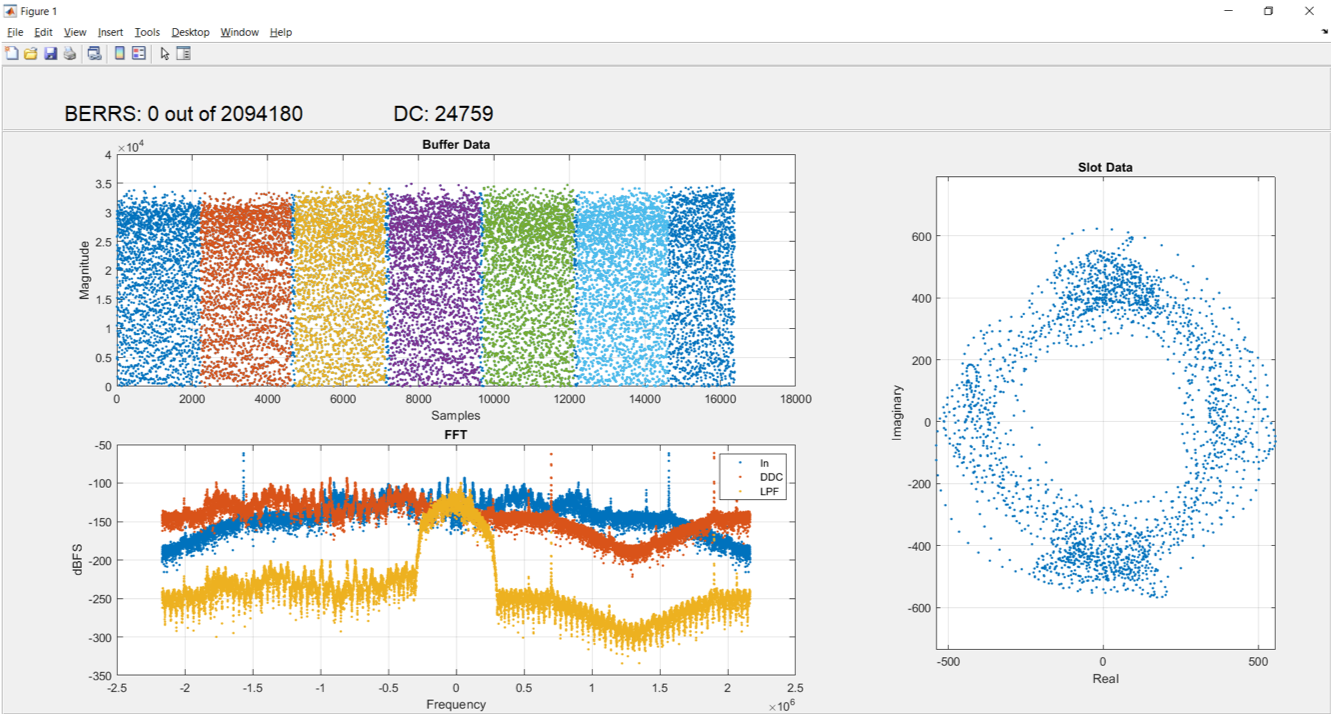Activate the Edit Plot arrow tool
Screen dimensions: 1331x714
(165, 53)
